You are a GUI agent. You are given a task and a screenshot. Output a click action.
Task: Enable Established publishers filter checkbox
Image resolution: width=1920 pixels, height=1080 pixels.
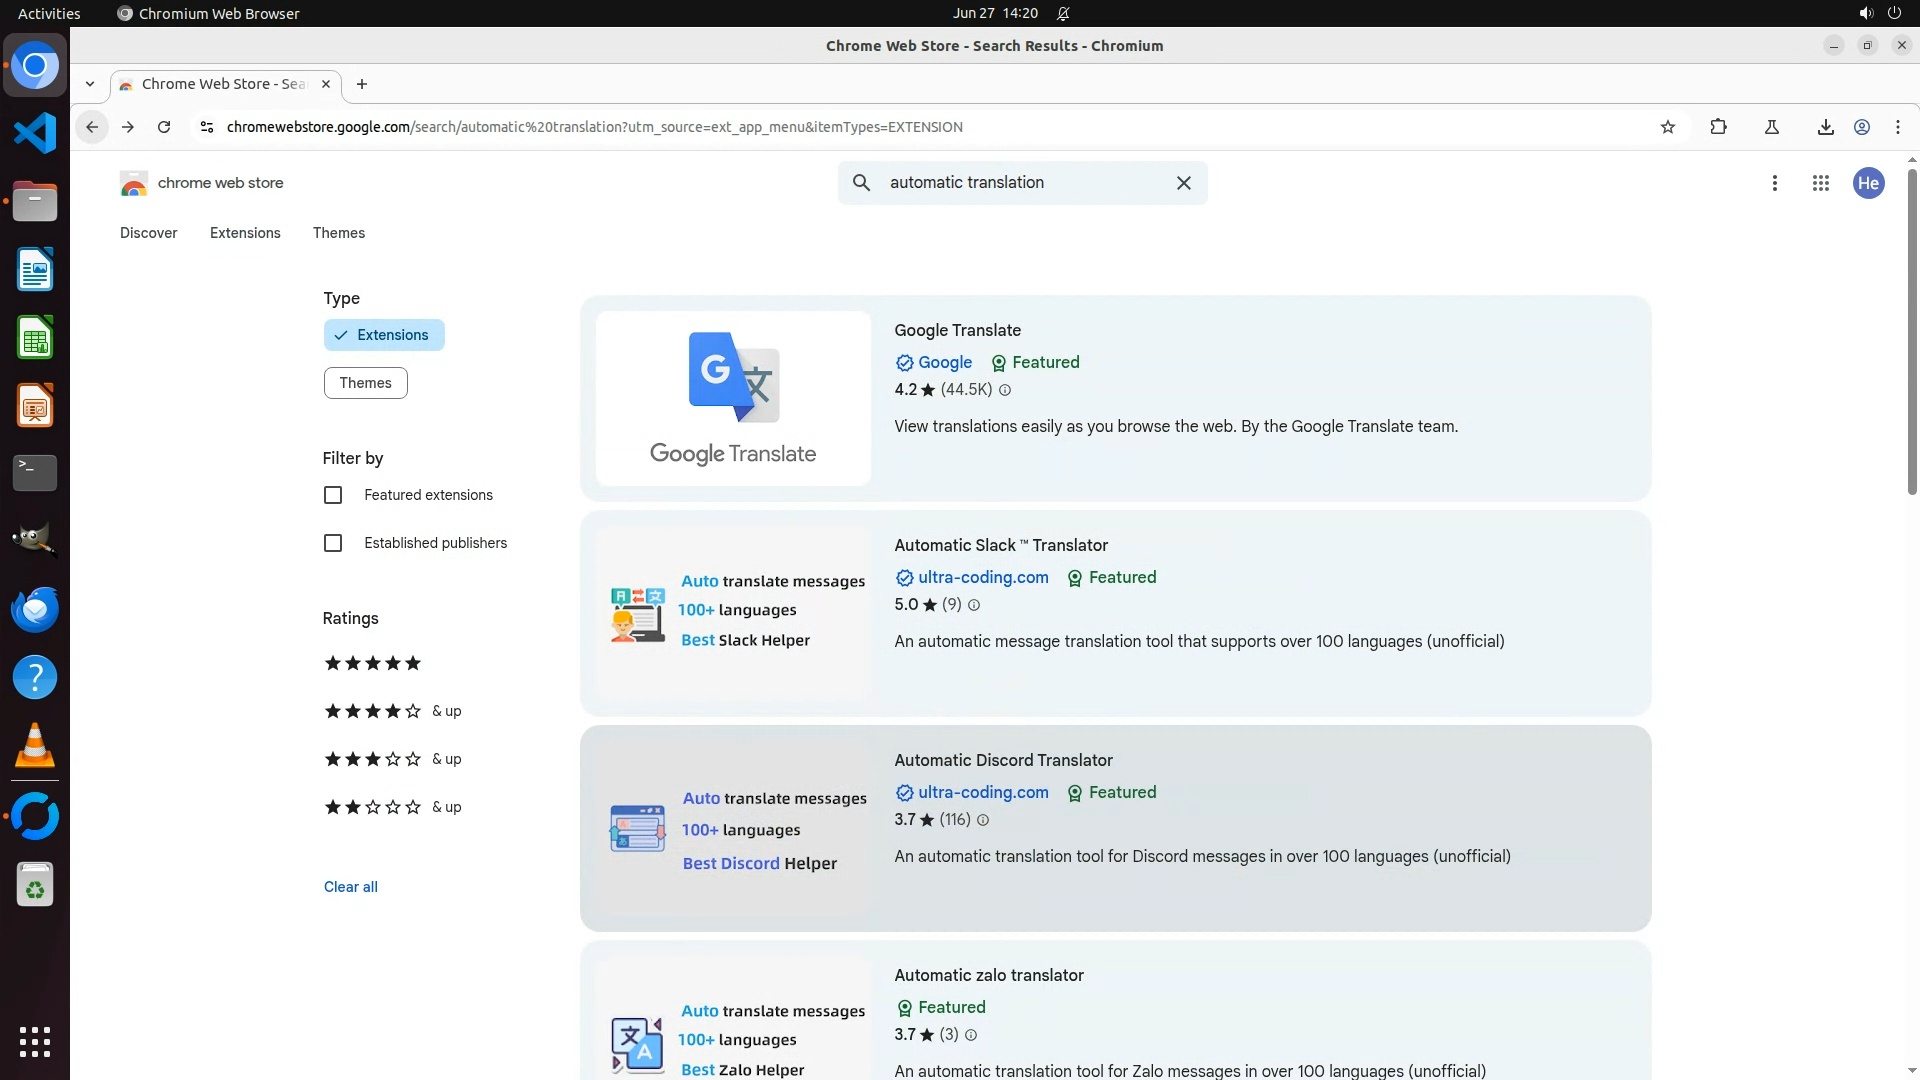tap(333, 543)
